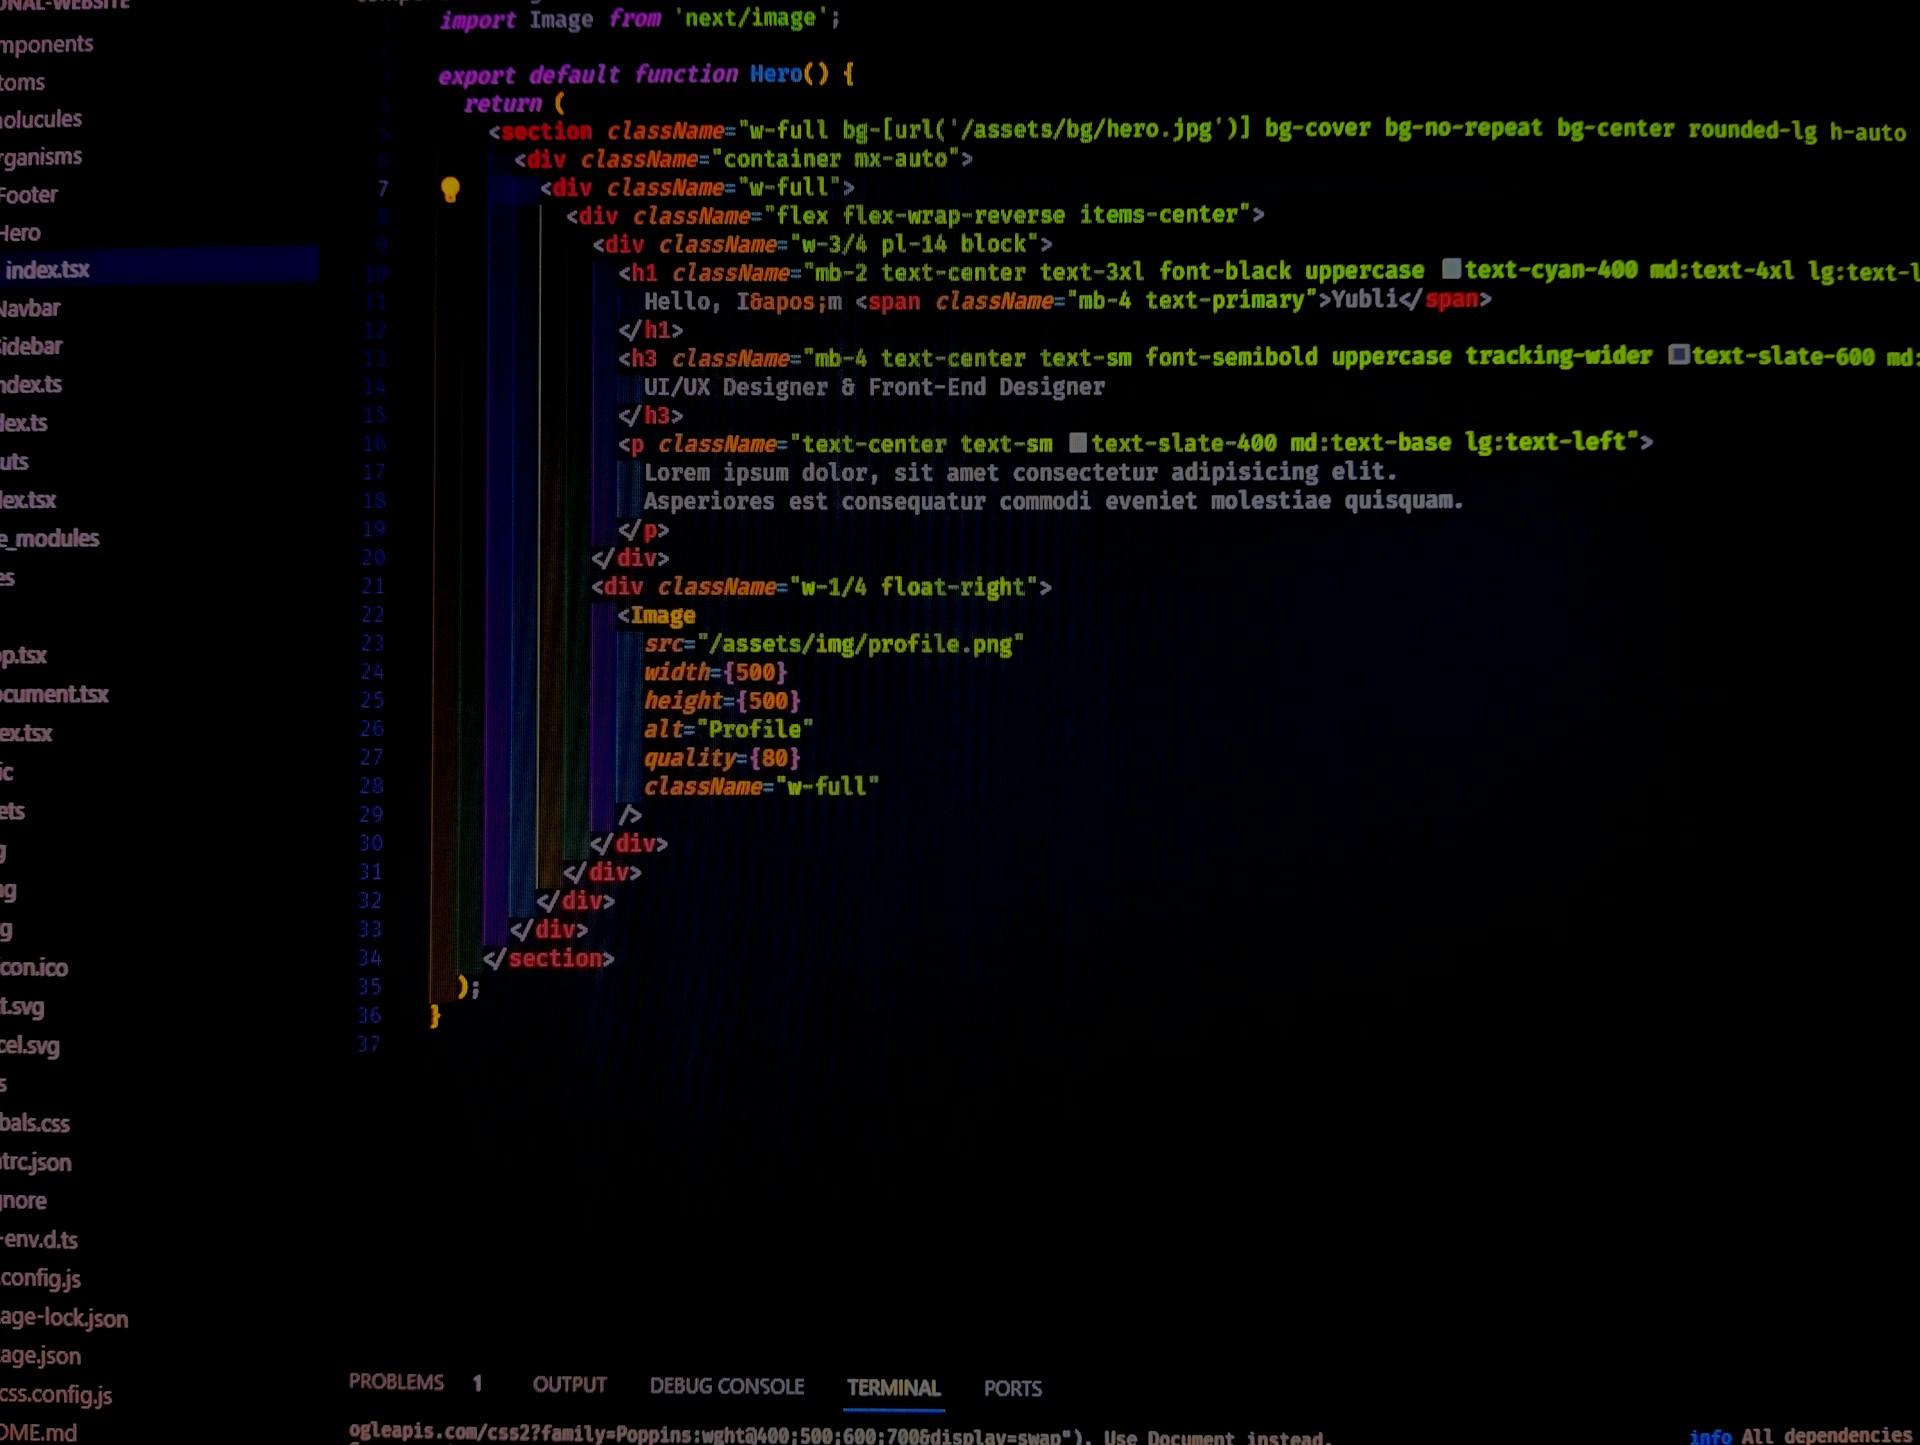Expand the Footer folder in the explorer

coord(29,195)
